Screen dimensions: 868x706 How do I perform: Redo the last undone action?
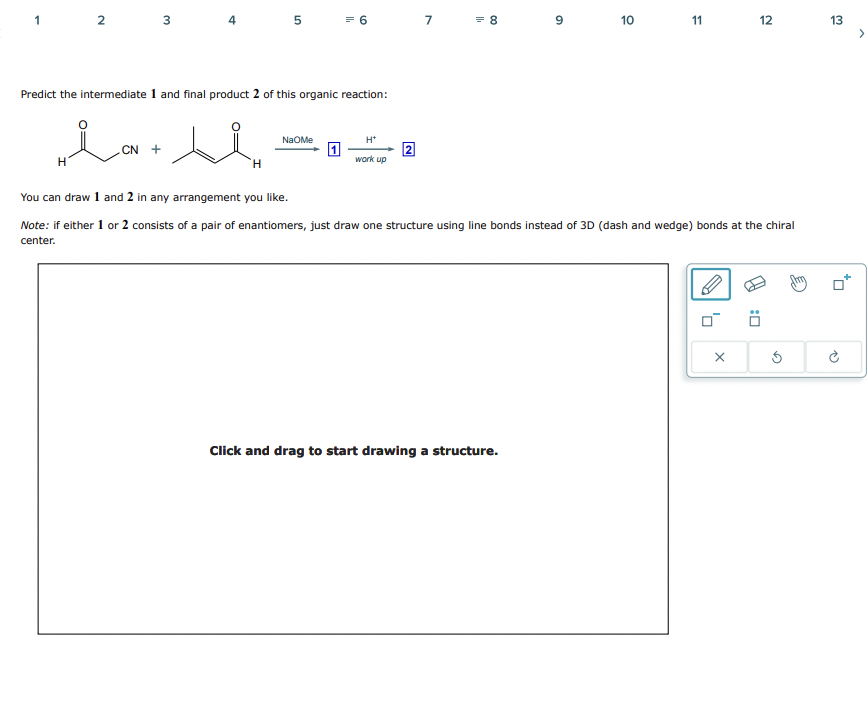pyautogui.click(x=833, y=357)
